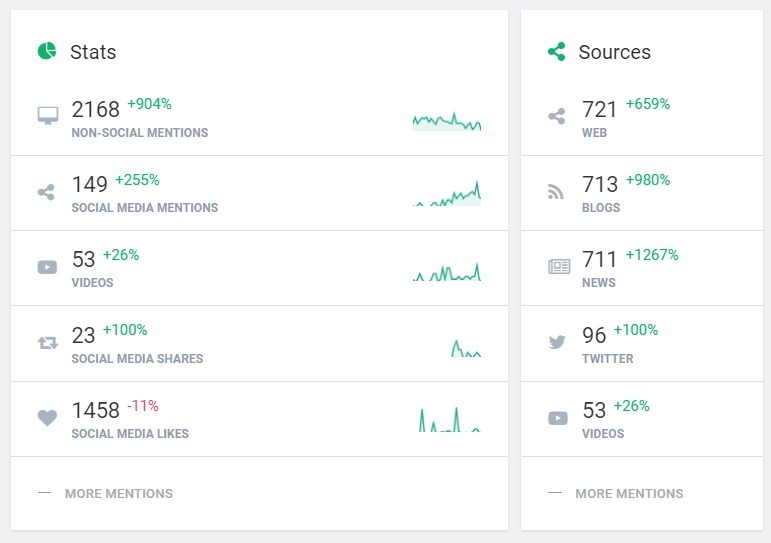Screen dimensions: 771x543
Task: Click the newspaper icon for News
Action: pos(558,267)
